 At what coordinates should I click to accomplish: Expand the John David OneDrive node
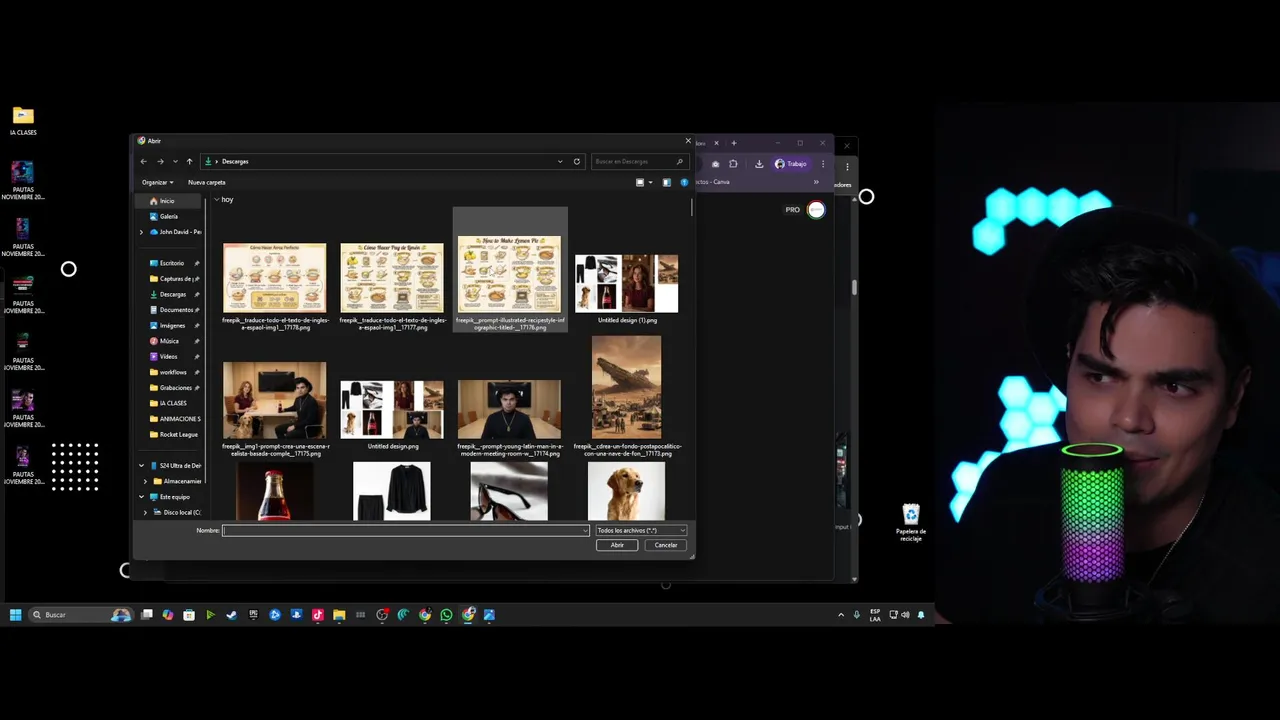pos(141,232)
